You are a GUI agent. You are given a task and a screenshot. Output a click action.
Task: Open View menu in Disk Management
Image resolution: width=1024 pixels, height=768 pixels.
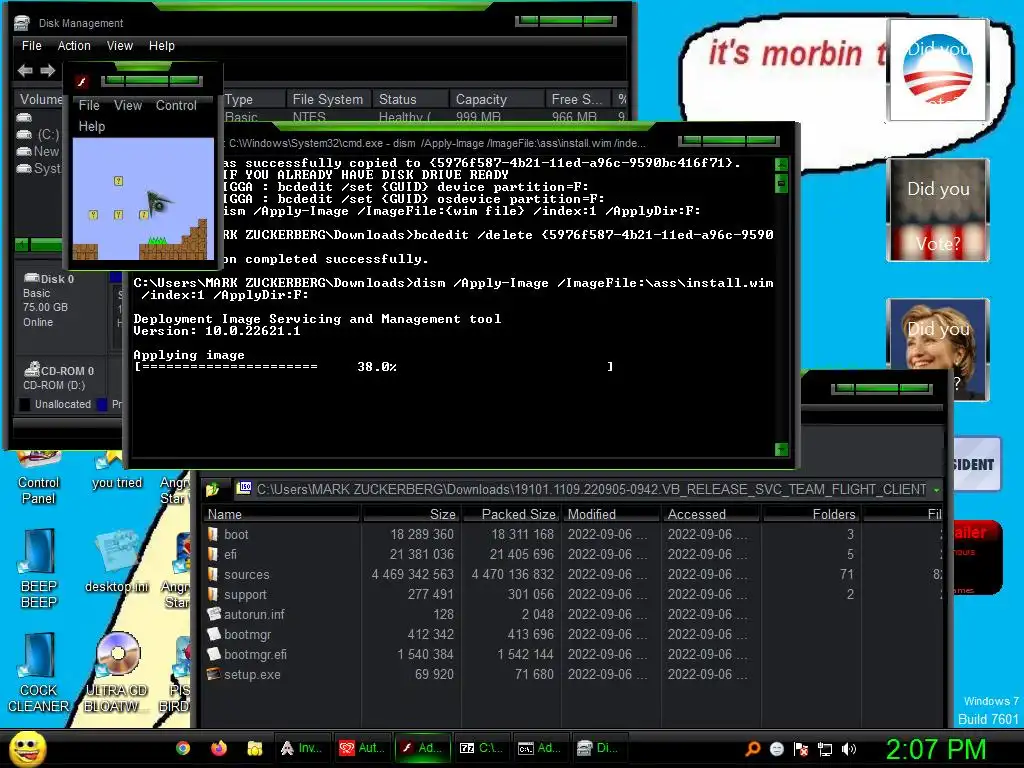tap(120, 46)
